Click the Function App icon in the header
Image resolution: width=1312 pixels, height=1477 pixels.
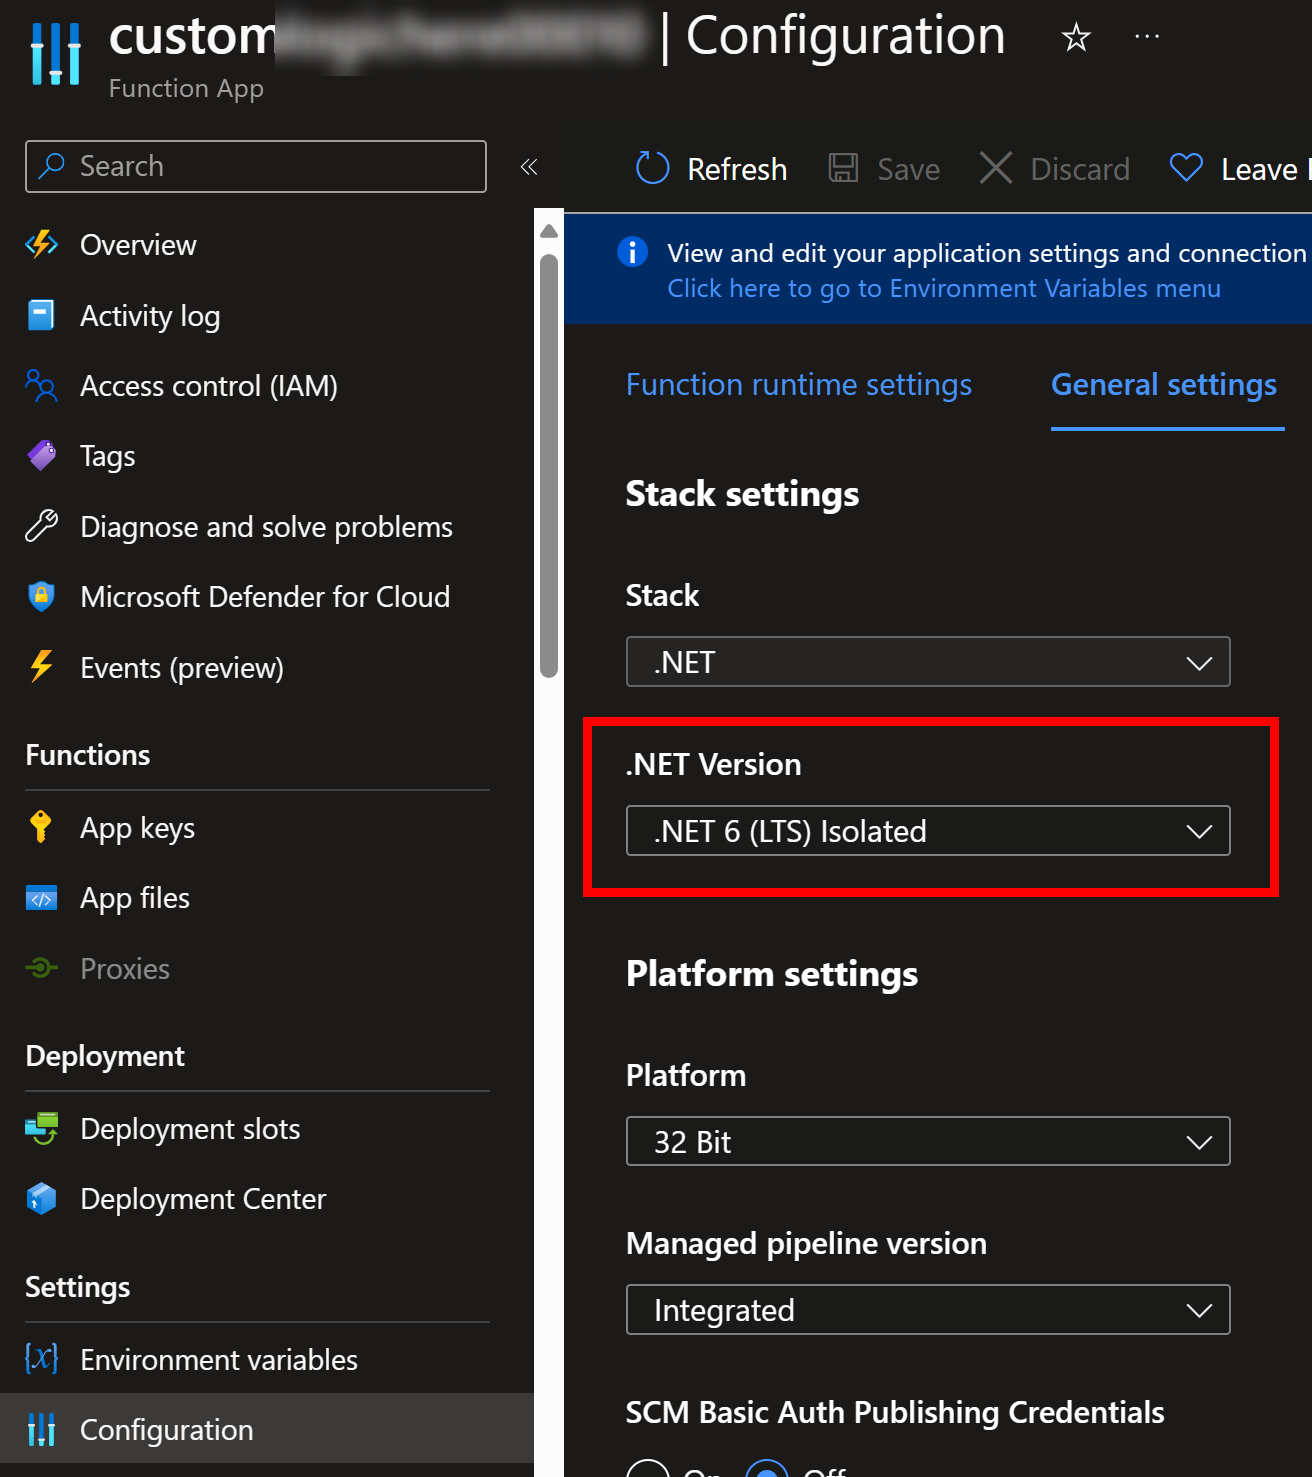coord(55,53)
